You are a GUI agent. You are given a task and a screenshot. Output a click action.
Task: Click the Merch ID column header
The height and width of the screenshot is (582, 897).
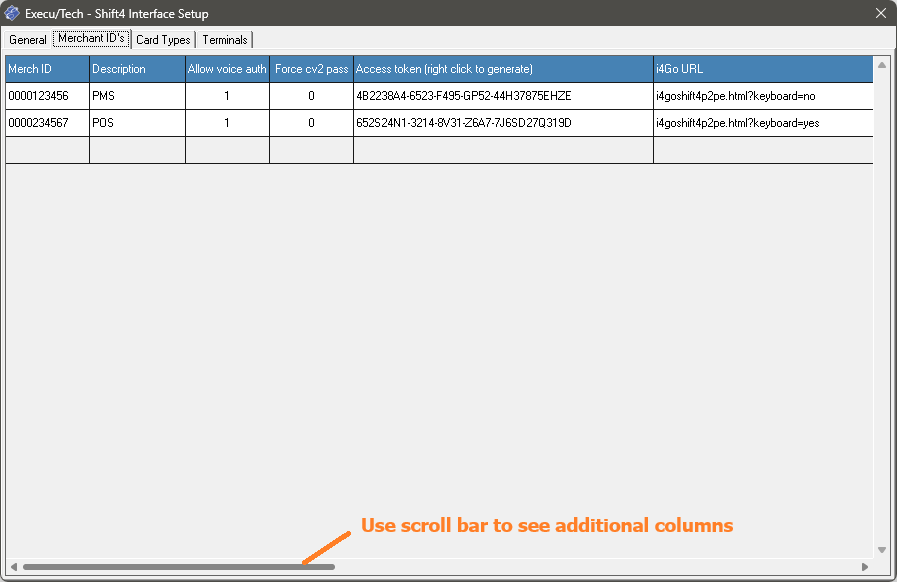(47, 69)
